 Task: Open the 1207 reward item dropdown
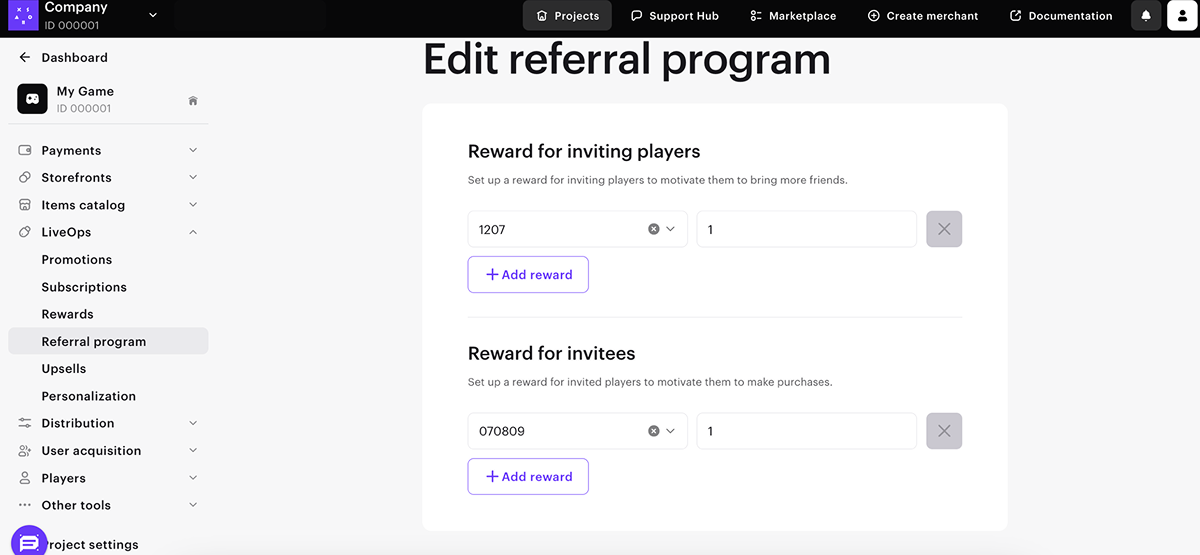[671, 229]
